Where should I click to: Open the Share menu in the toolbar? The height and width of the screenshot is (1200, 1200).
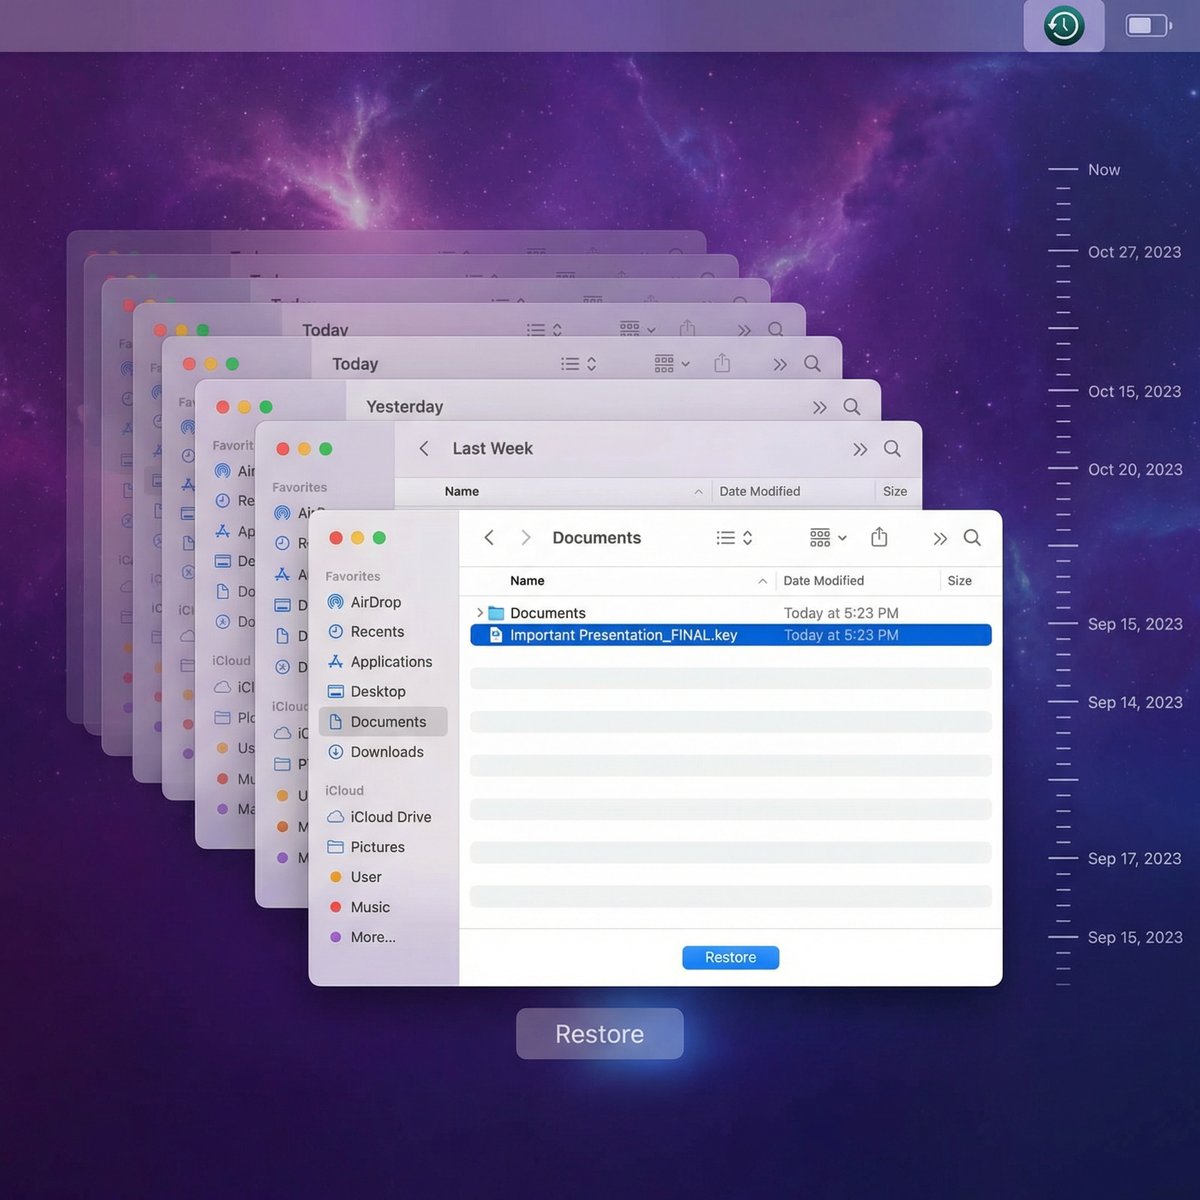point(879,537)
